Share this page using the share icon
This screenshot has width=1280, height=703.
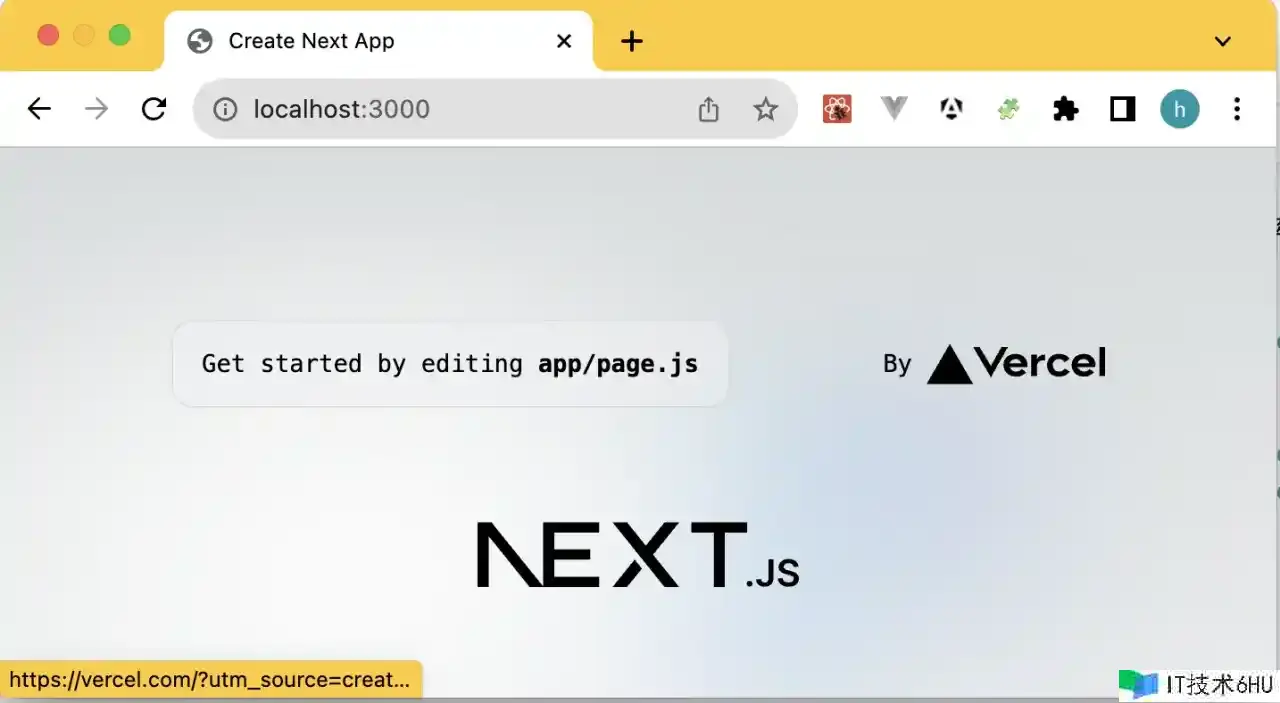(x=708, y=109)
